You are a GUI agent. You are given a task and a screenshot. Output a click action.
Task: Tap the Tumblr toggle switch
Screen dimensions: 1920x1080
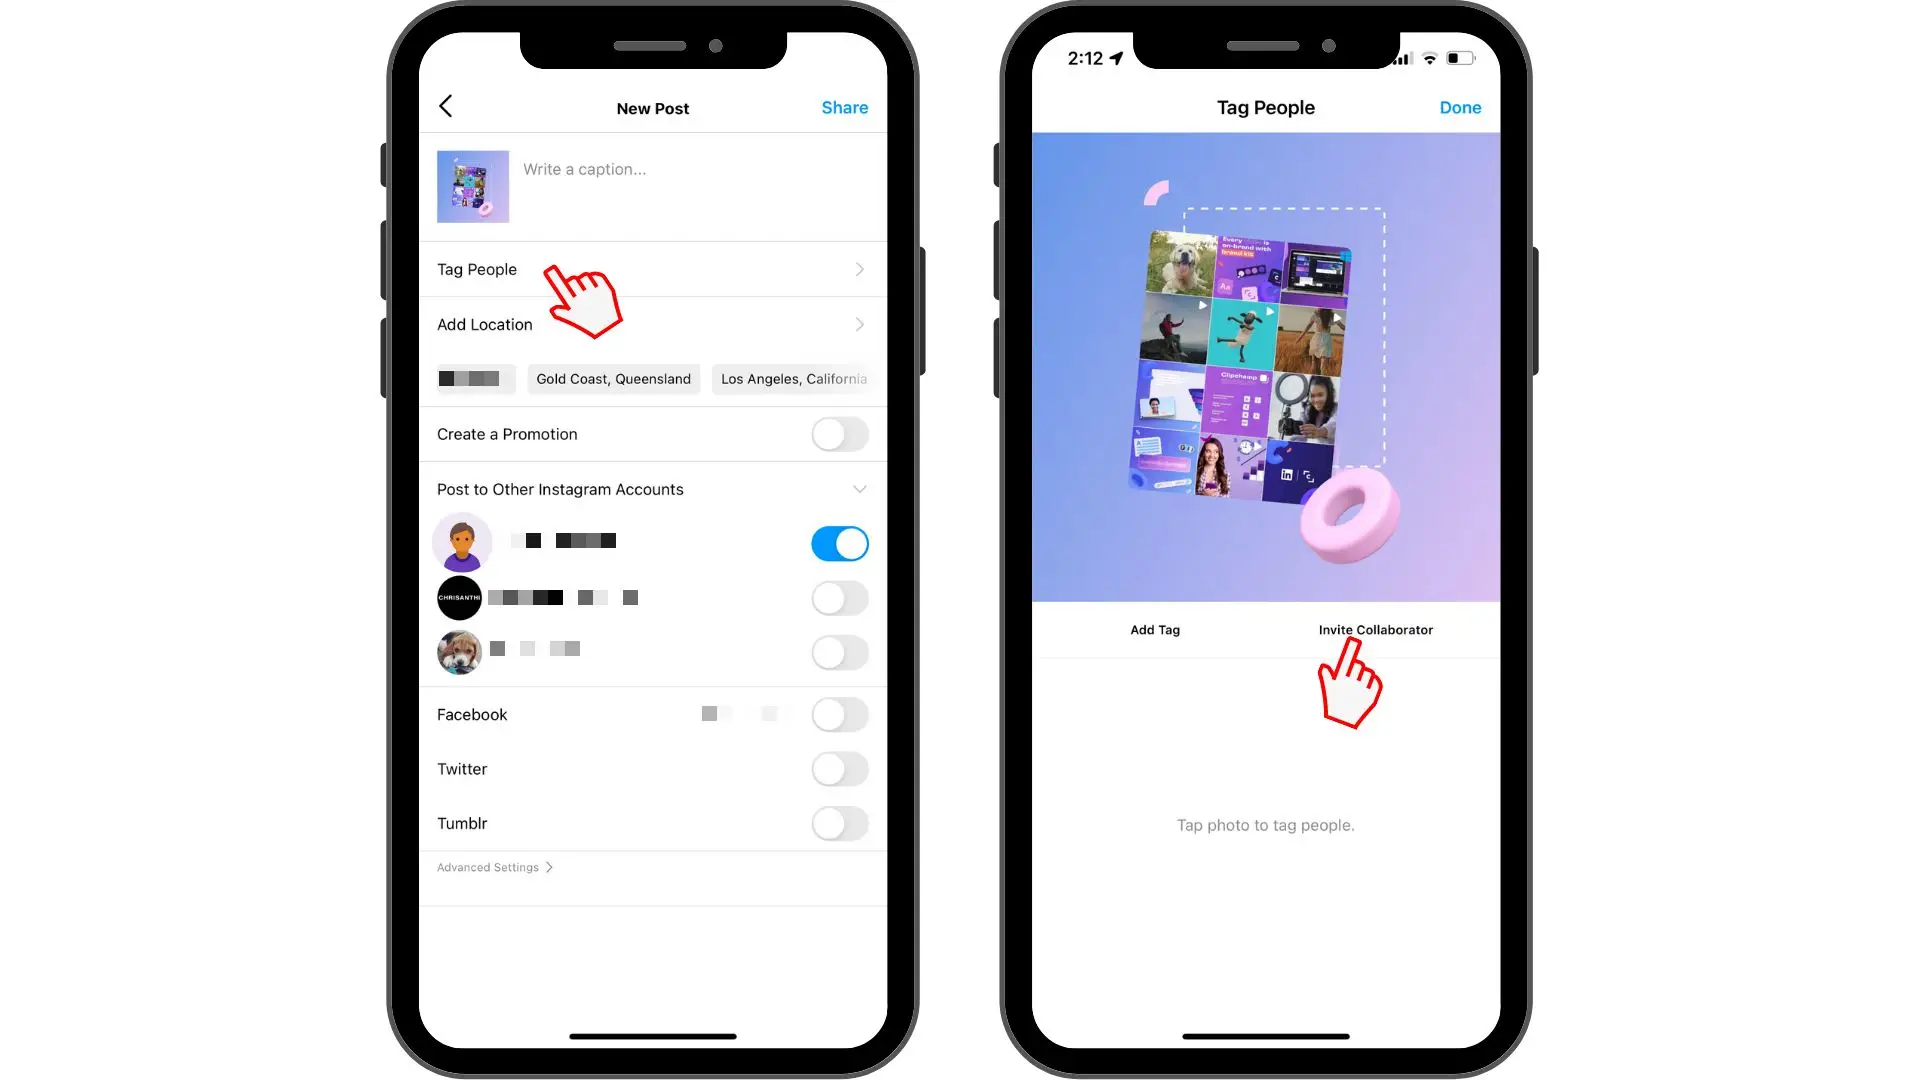pos(840,822)
